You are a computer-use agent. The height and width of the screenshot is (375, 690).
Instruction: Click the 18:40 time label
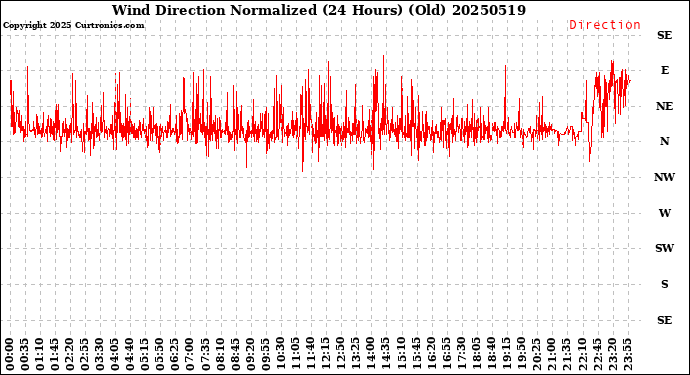491,355
